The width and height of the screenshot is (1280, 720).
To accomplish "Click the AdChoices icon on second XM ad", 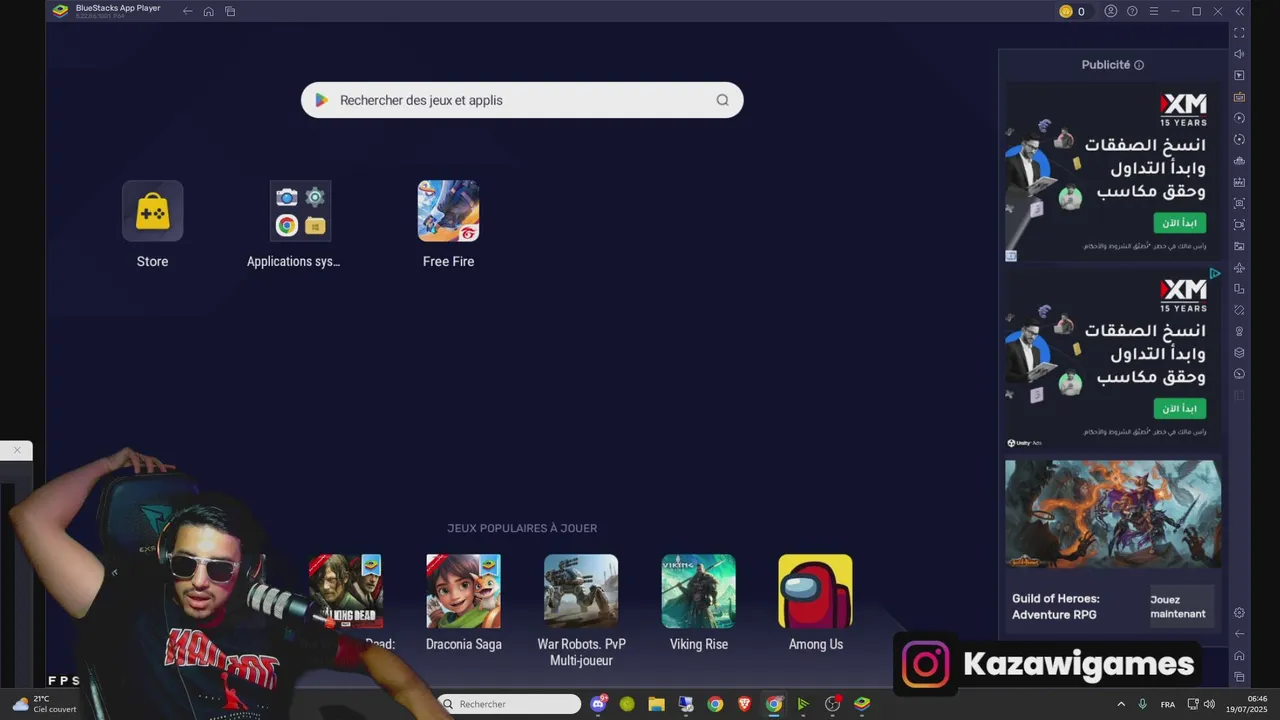I will pos(1214,273).
